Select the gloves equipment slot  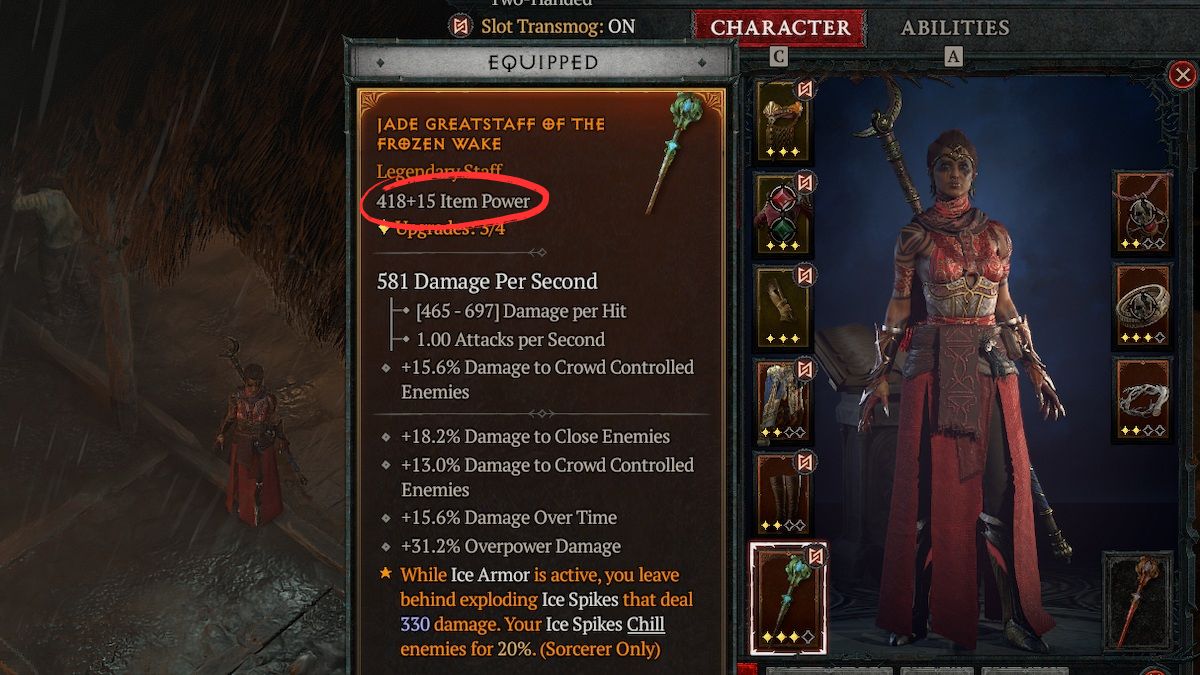(784, 308)
